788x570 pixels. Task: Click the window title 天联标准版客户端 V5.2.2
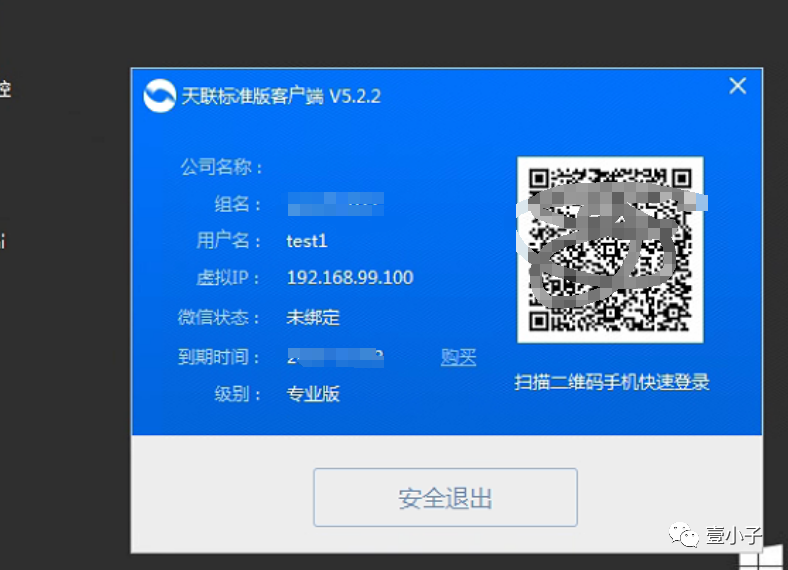(x=281, y=96)
